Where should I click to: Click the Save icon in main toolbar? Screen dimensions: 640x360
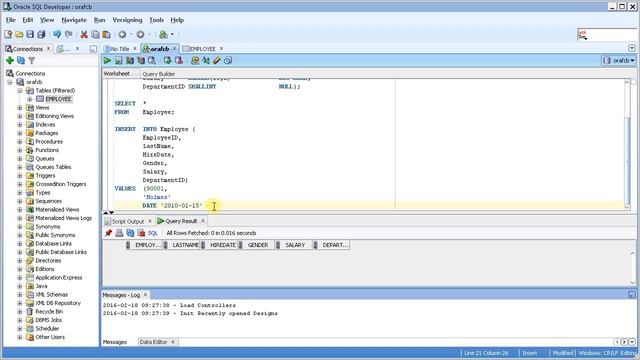click(30, 35)
